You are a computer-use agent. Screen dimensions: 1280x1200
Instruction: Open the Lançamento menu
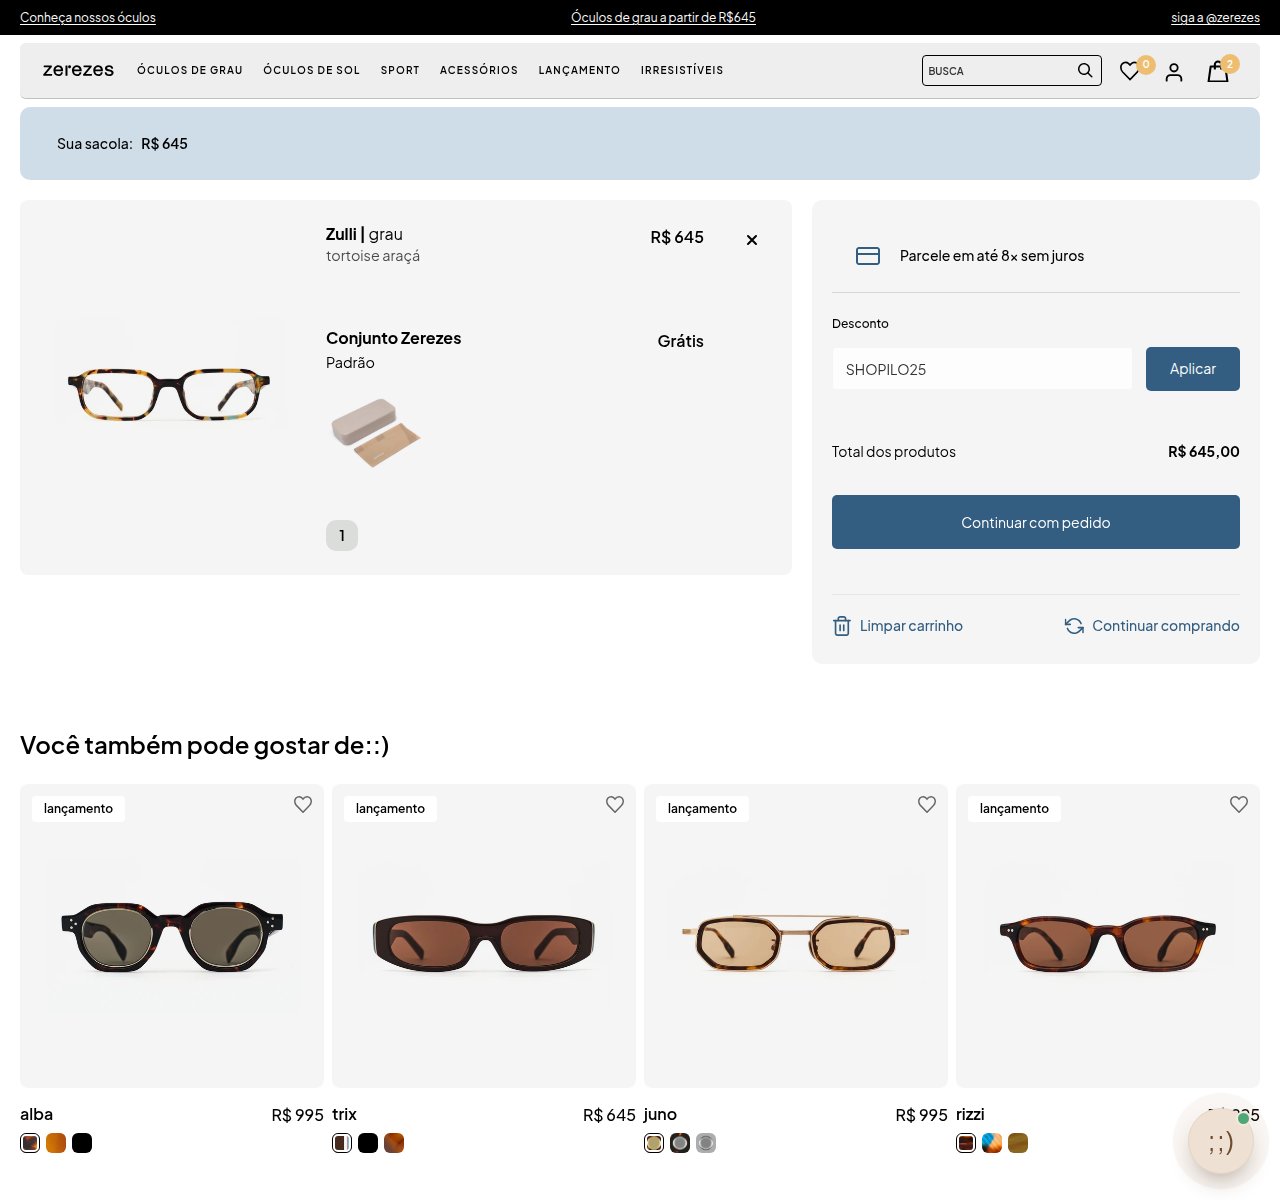click(579, 70)
